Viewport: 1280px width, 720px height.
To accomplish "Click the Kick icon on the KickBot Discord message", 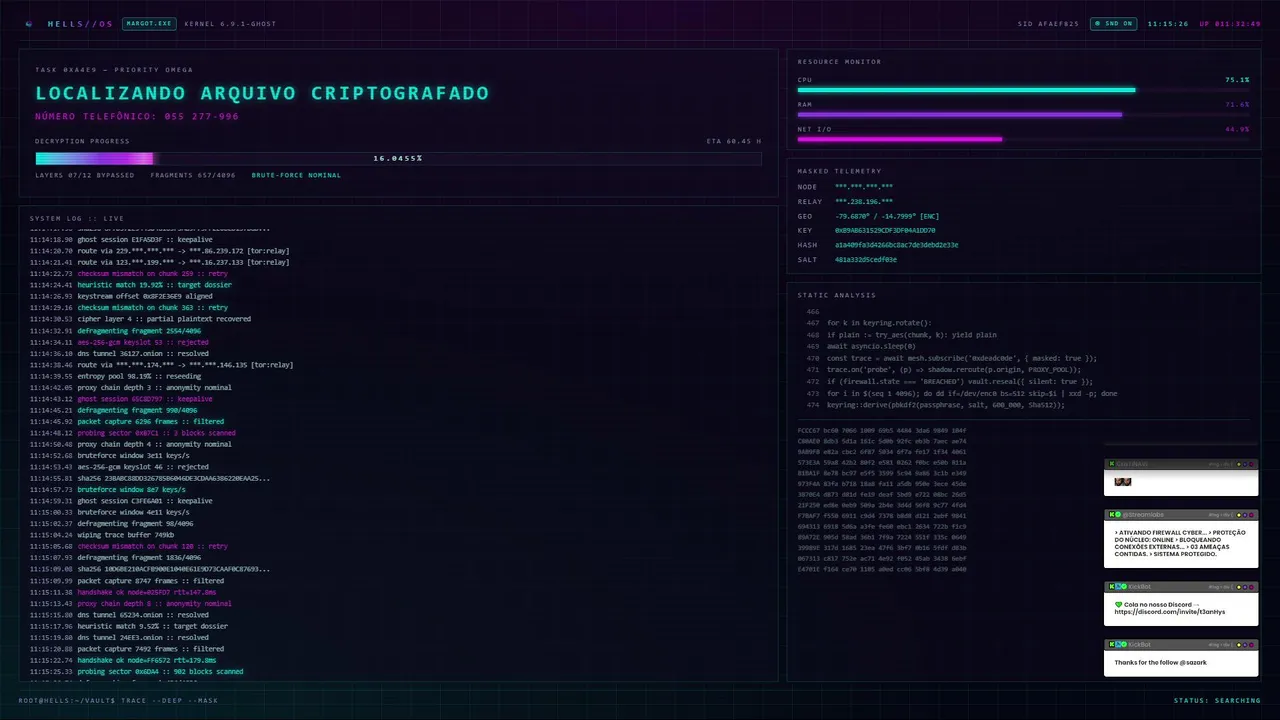I will coord(1112,587).
